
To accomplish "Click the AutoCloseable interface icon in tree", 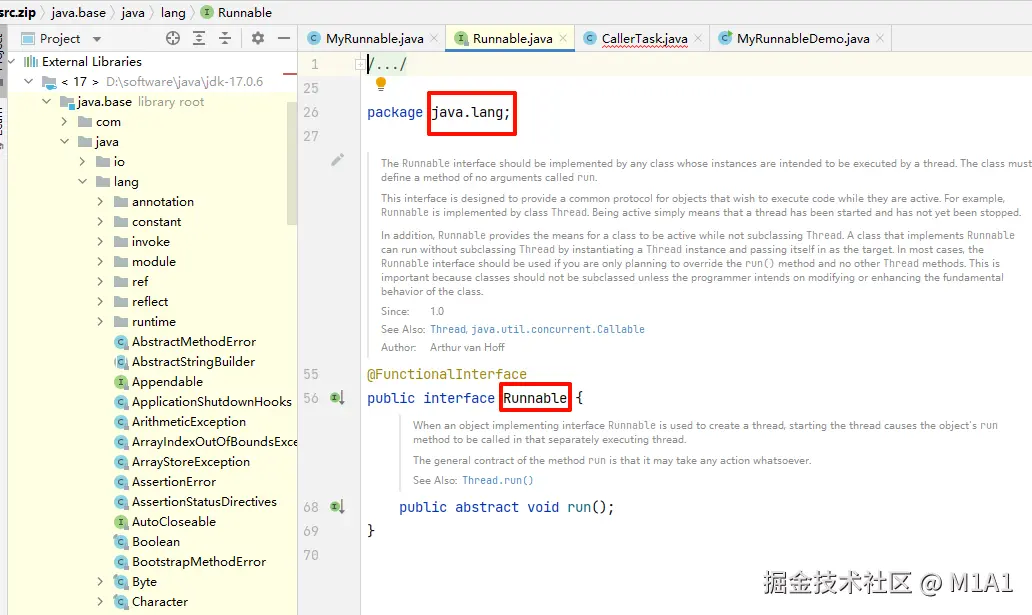I will click(120, 522).
